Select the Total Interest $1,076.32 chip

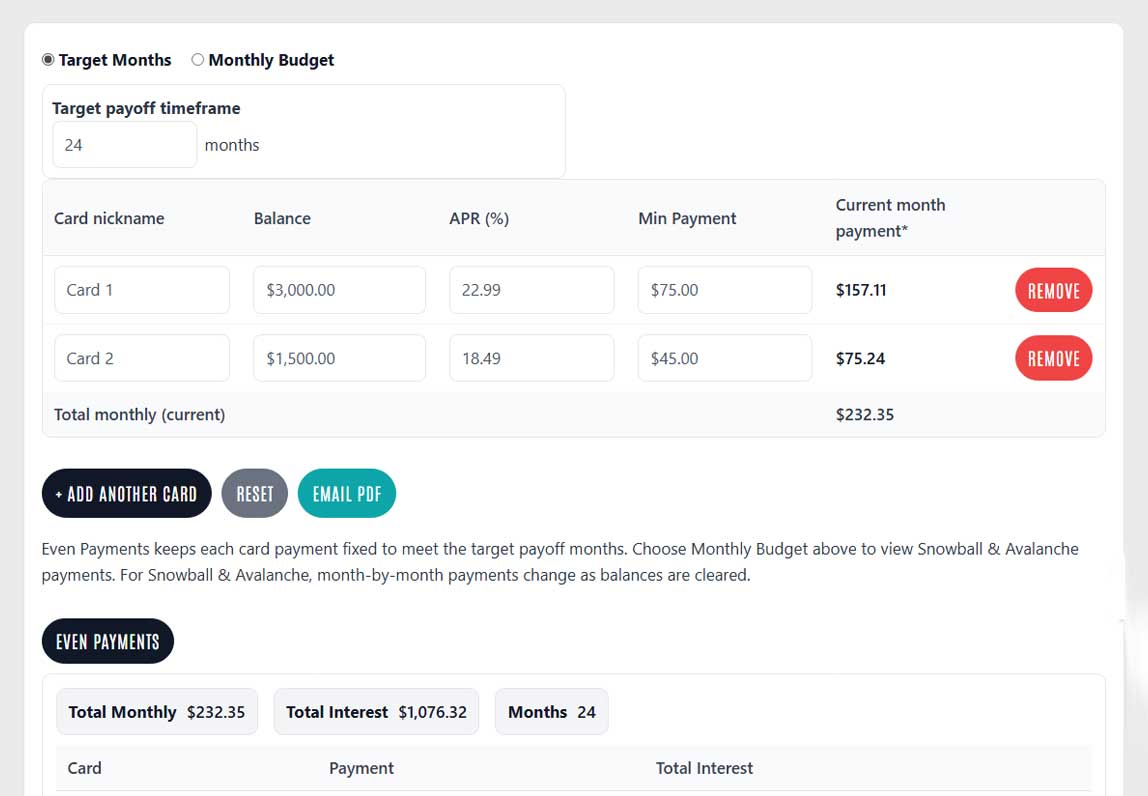[376, 711]
